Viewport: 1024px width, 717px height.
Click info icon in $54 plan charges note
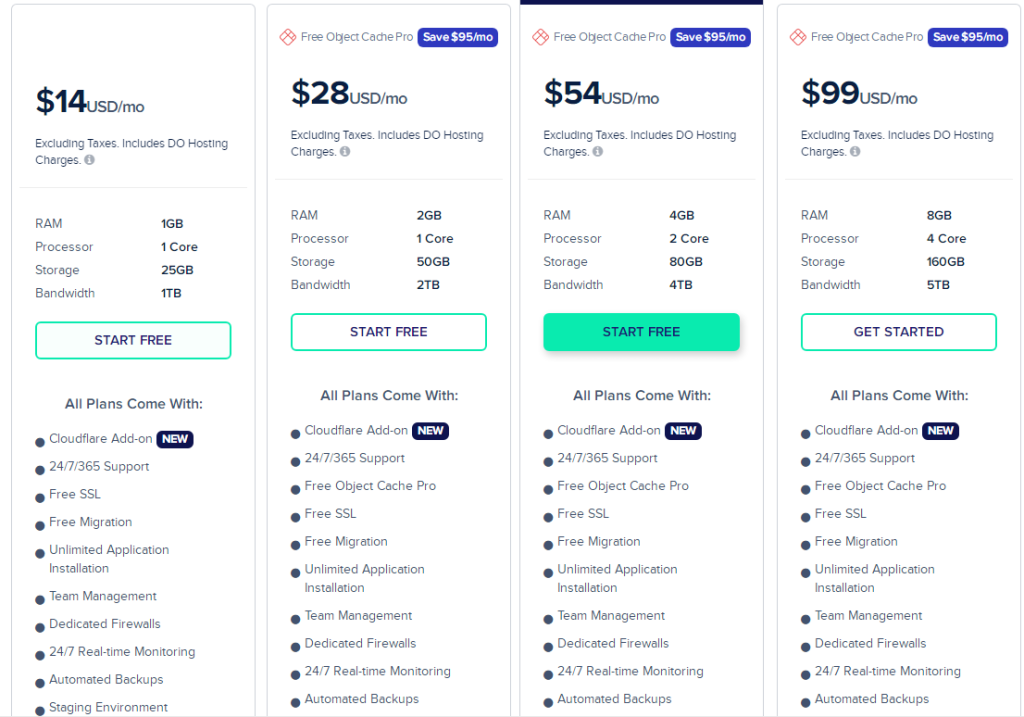pos(598,152)
